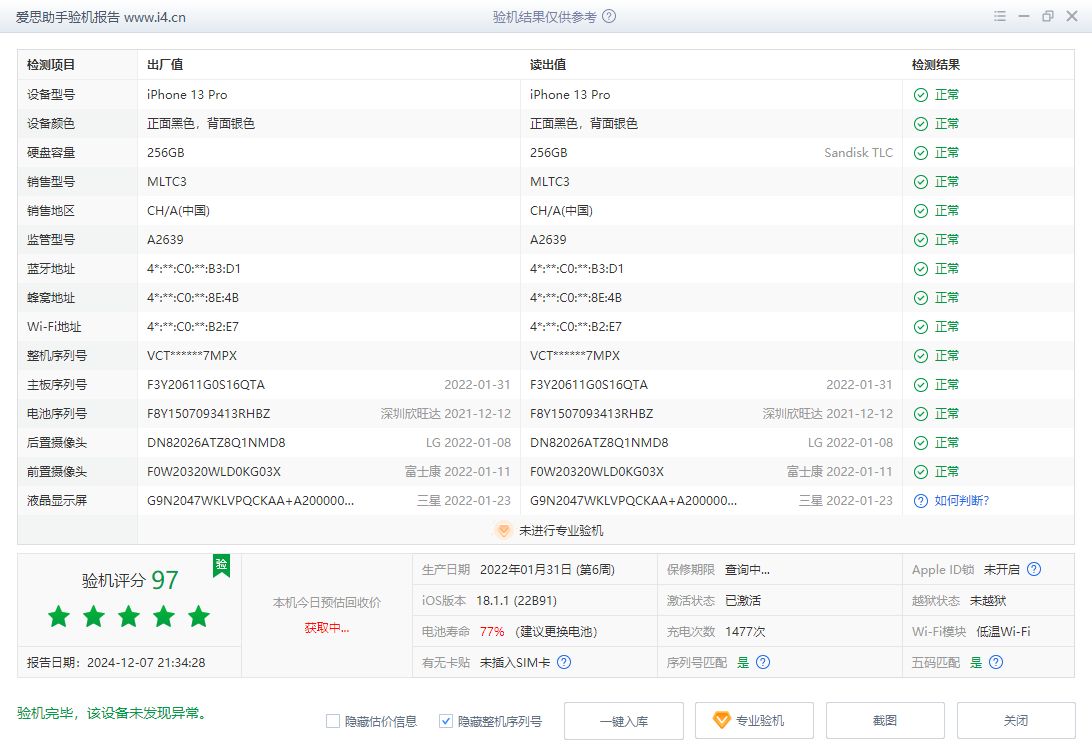Open the list menu in the title bar
Screen dimensions: 1092x756
[x=998, y=16]
